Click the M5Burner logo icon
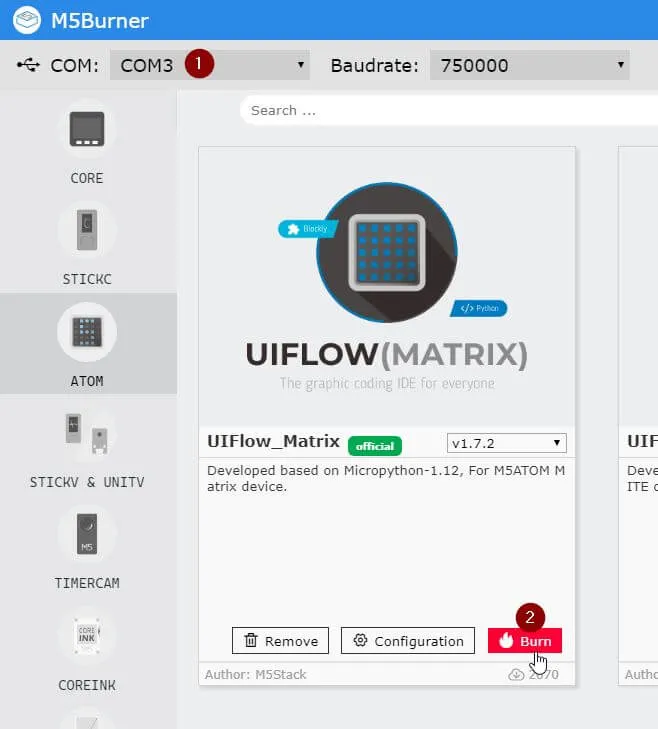This screenshot has width=658, height=729. click(x=27, y=21)
